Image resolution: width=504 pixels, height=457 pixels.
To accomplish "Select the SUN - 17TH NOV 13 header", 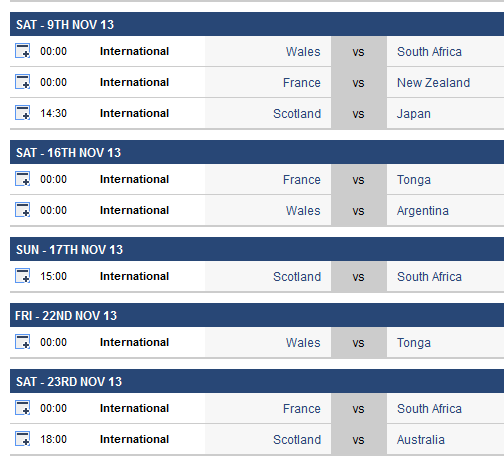I will pos(257,249).
